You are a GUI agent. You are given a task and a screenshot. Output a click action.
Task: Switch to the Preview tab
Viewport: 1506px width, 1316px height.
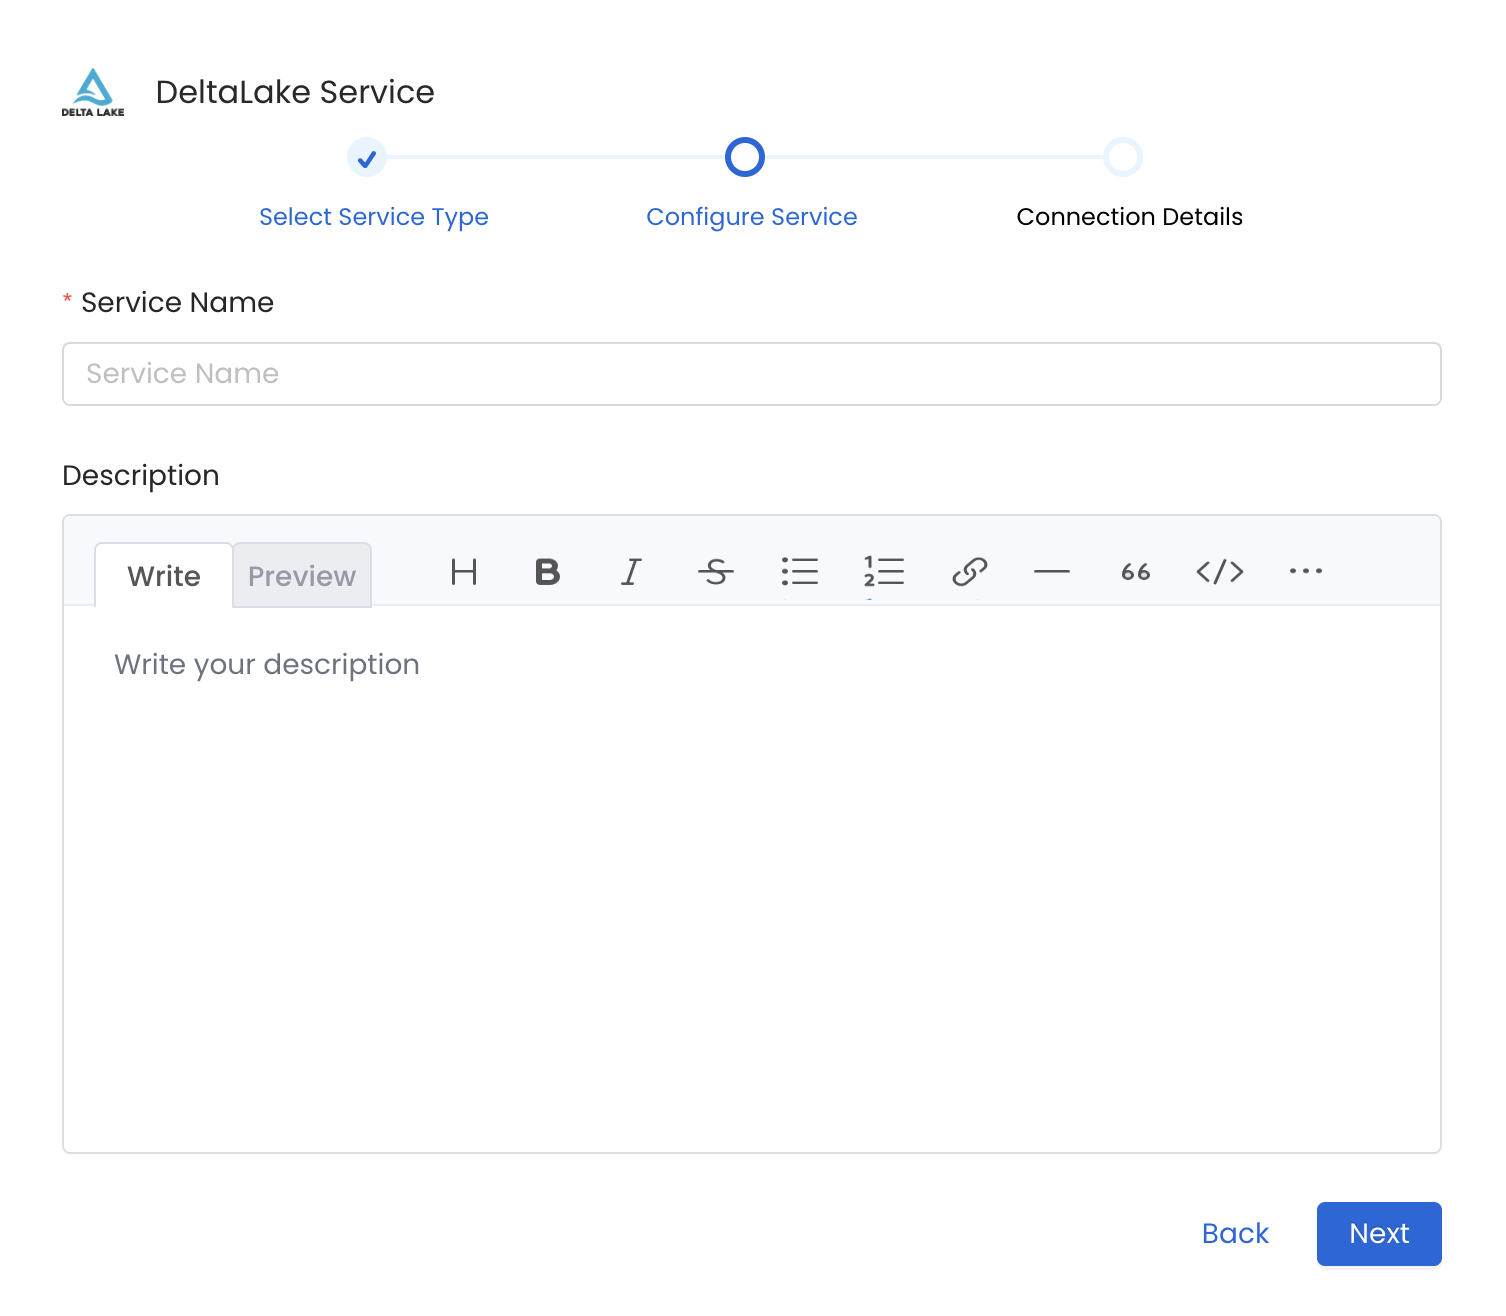(x=302, y=575)
